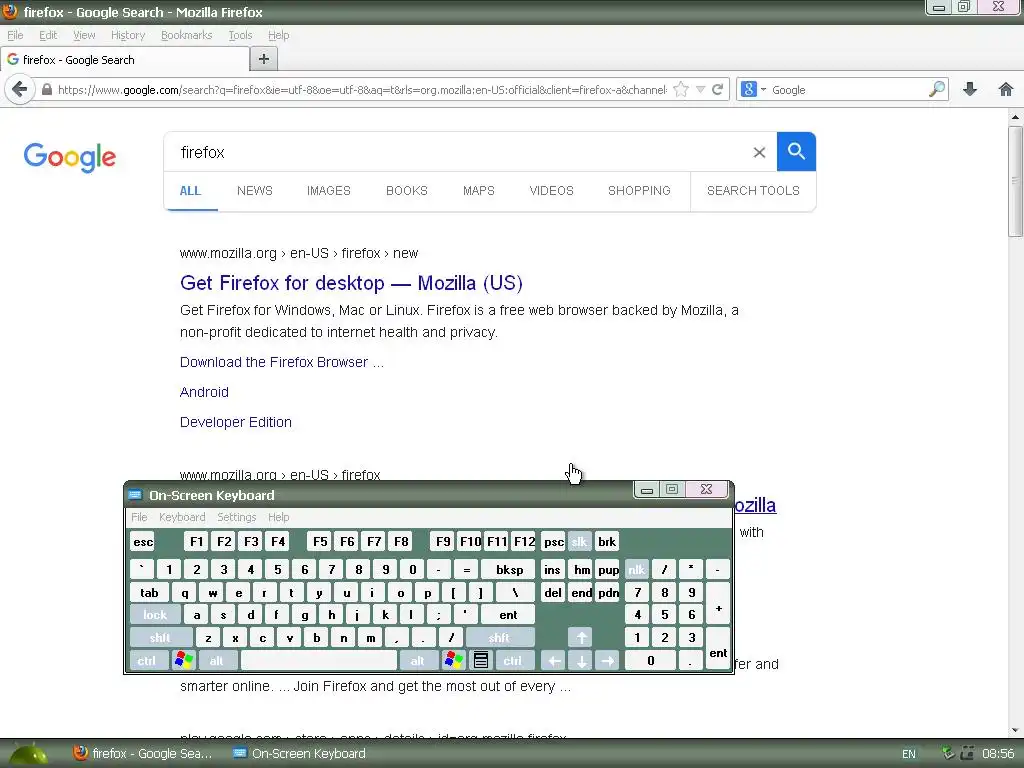The width and height of the screenshot is (1024, 768).
Task: Clear the Google search box with X
Action: pyautogui.click(x=759, y=152)
